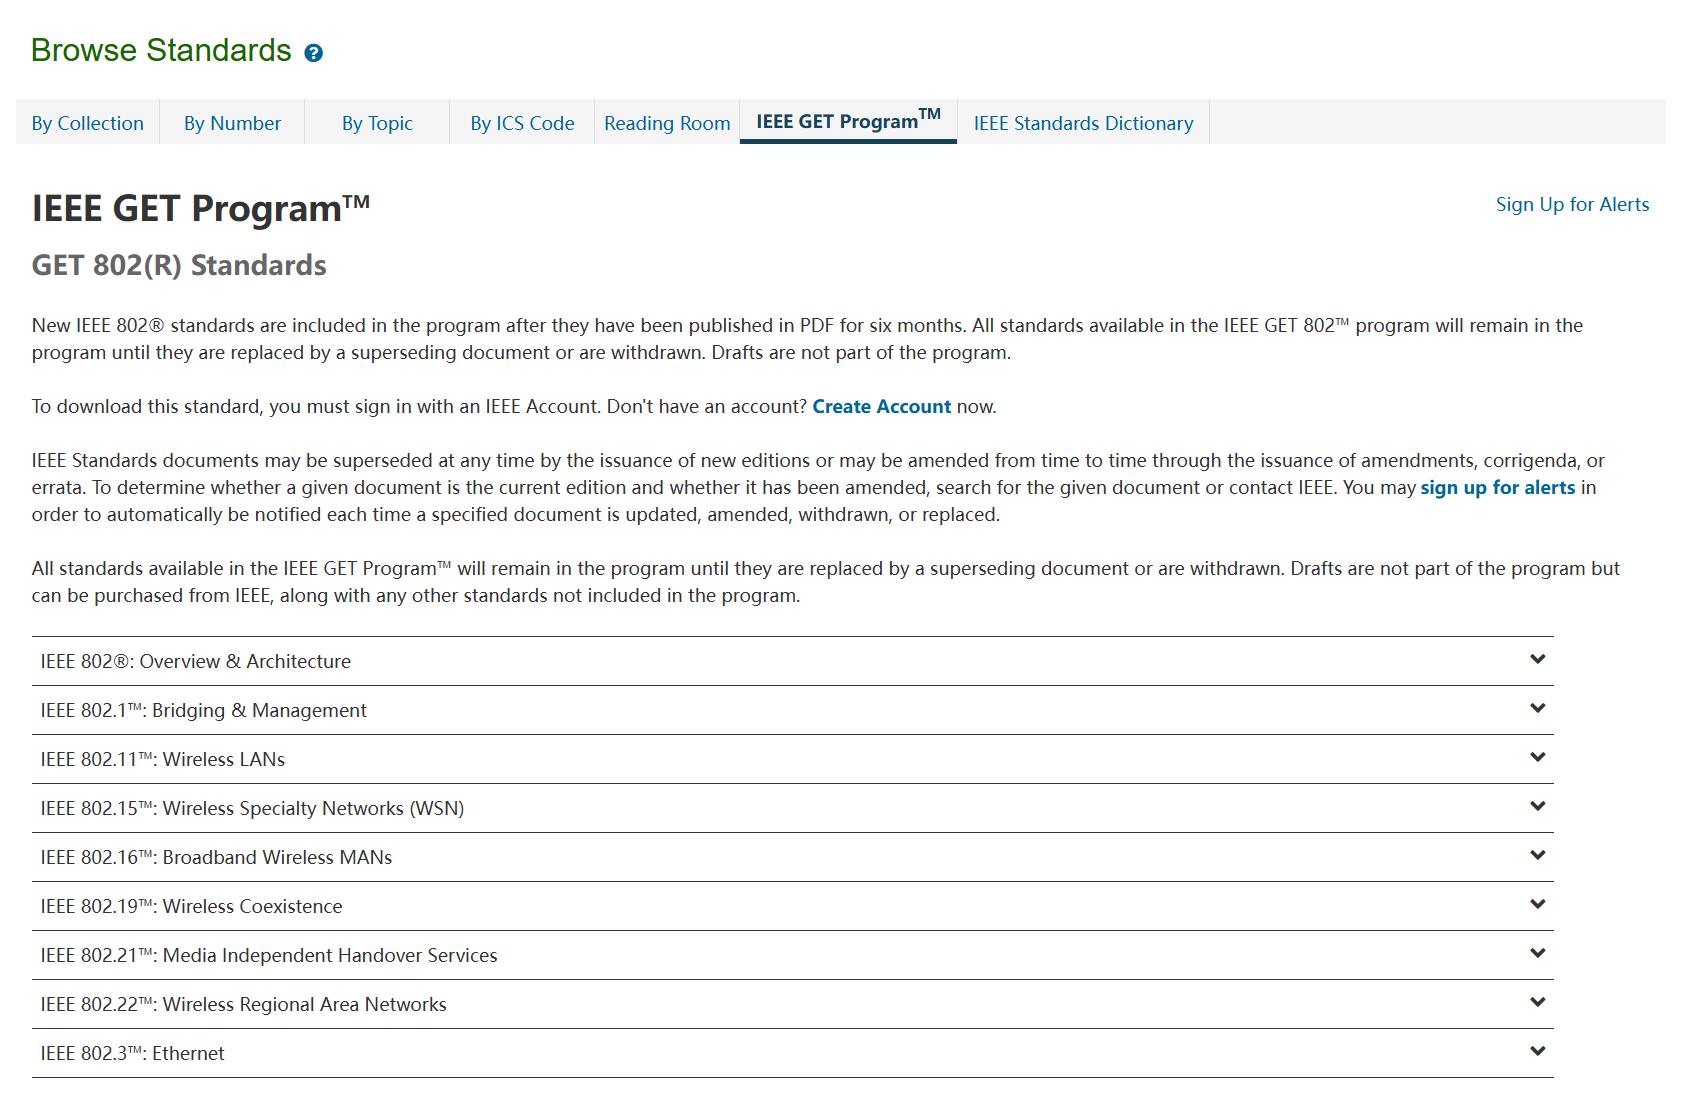Follow the inline sign up for alerts link
1681x1106 pixels.
1497,487
